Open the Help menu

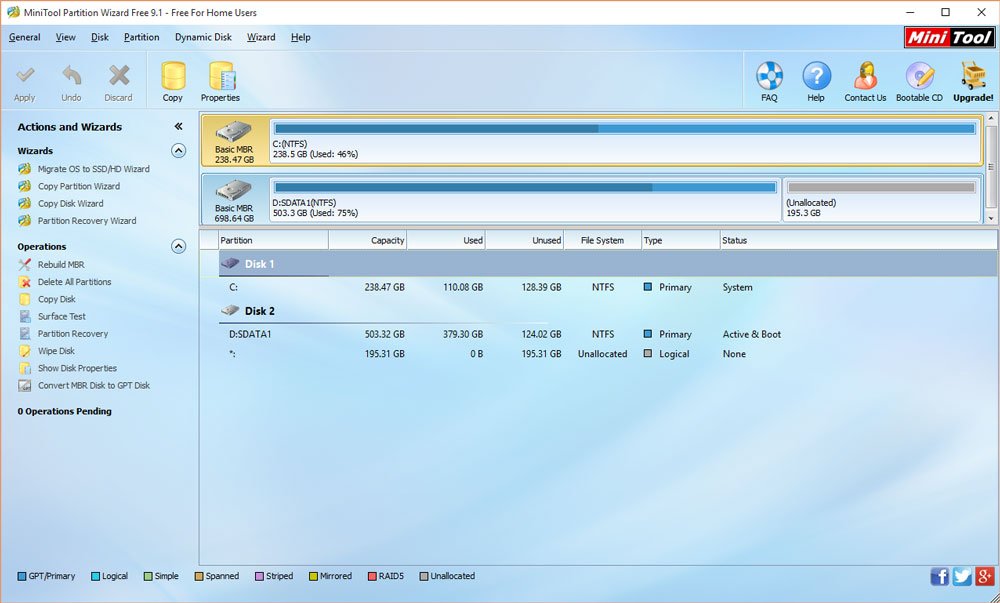(x=301, y=37)
